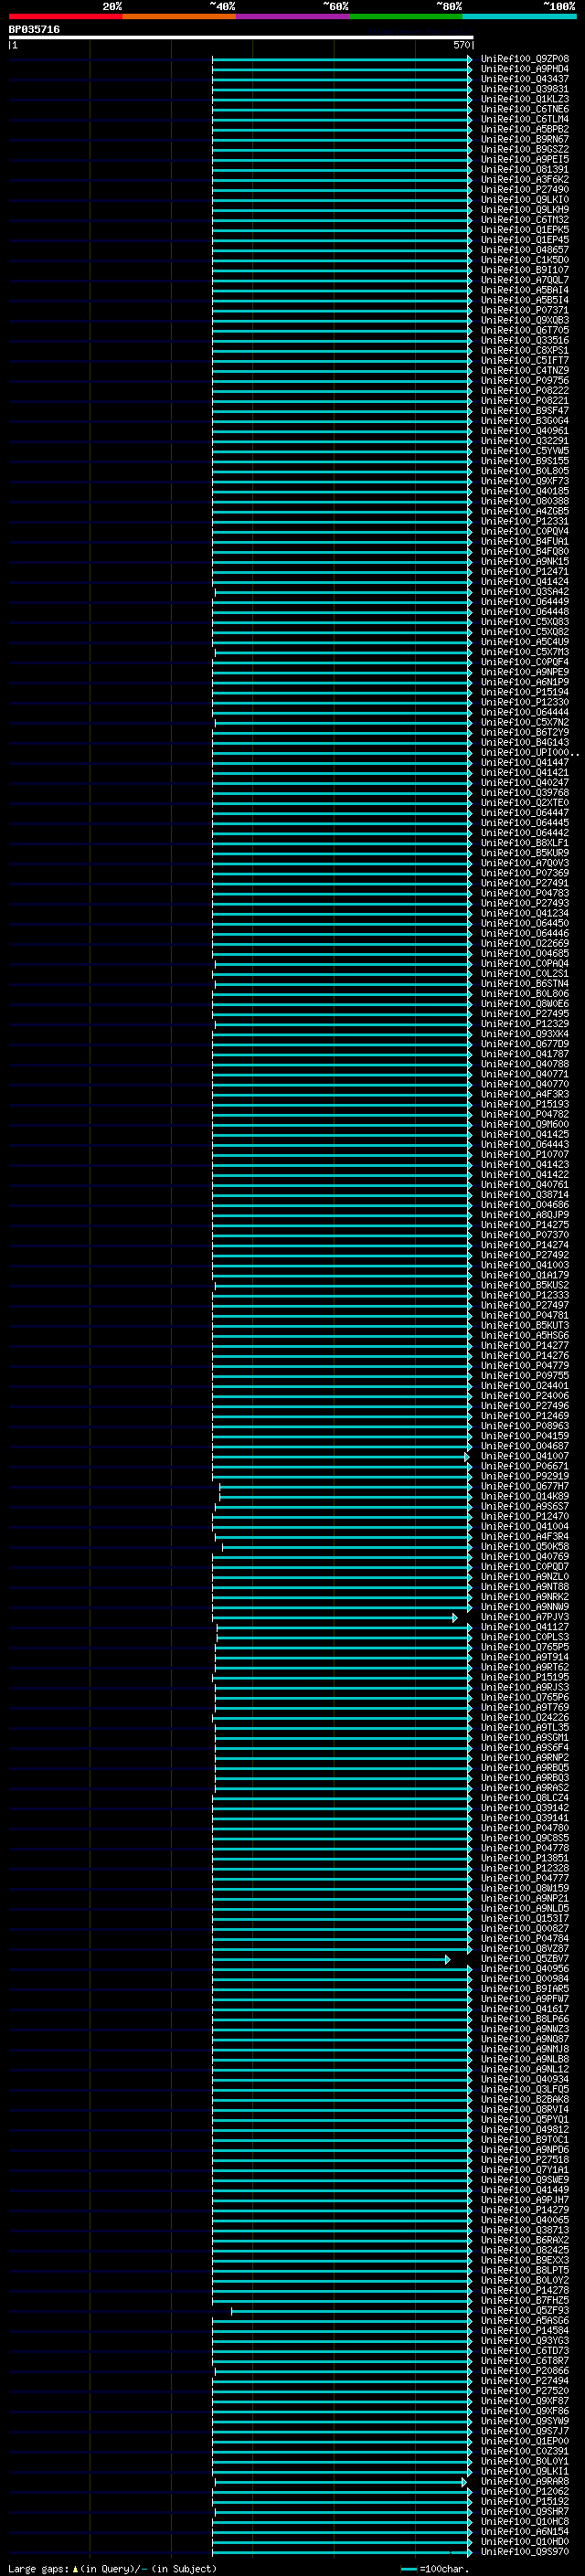Open UniRef100_A9TL35 entry
The image size is (585, 2576).
pos(525,1727)
